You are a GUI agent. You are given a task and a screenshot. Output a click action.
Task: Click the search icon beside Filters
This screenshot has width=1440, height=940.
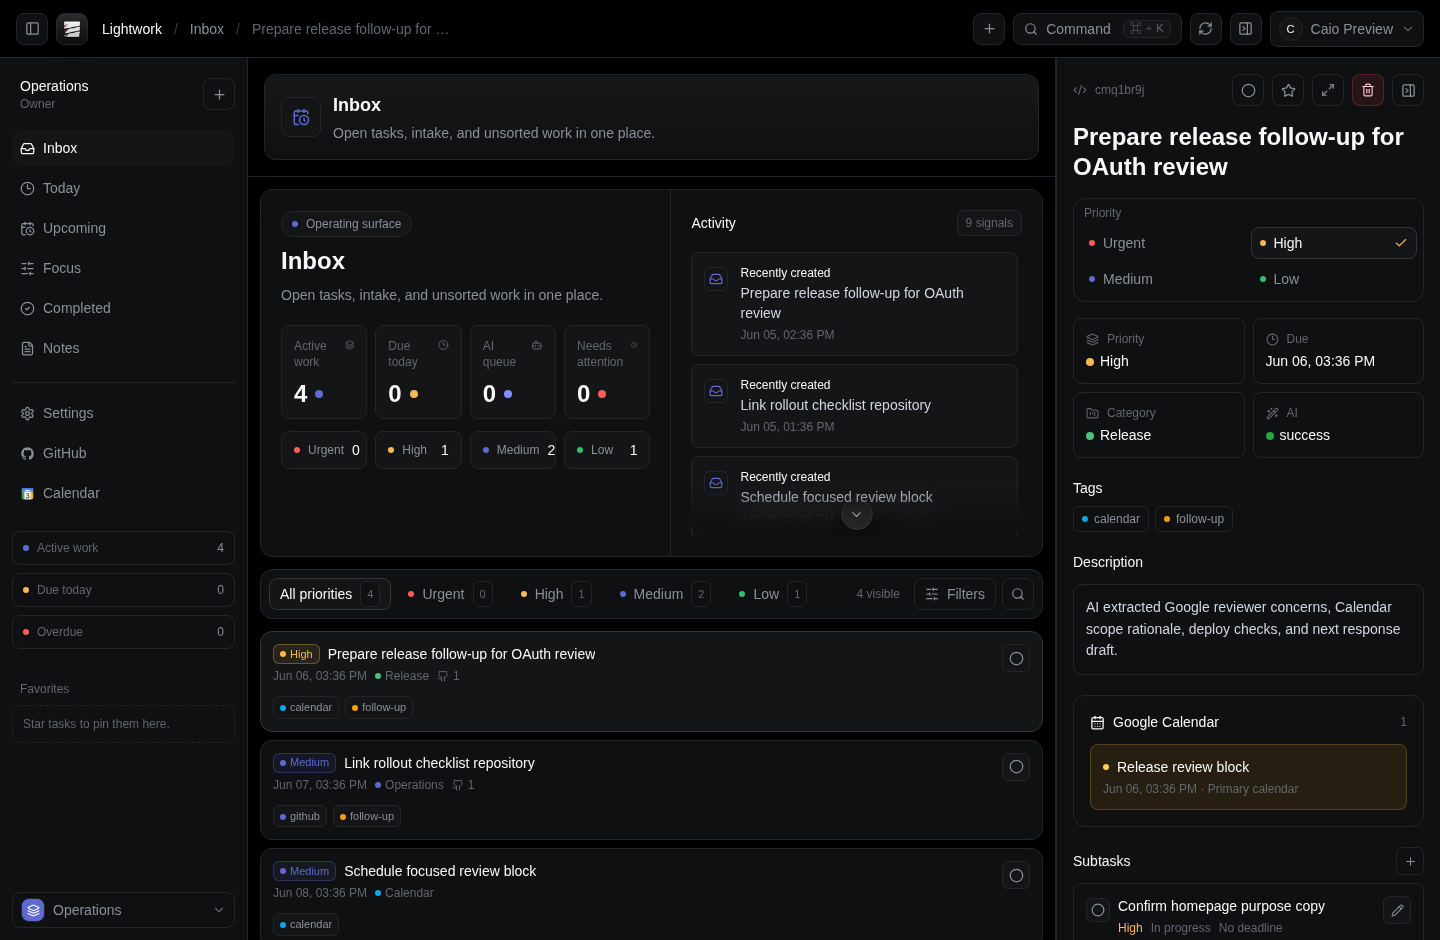[1018, 594]
